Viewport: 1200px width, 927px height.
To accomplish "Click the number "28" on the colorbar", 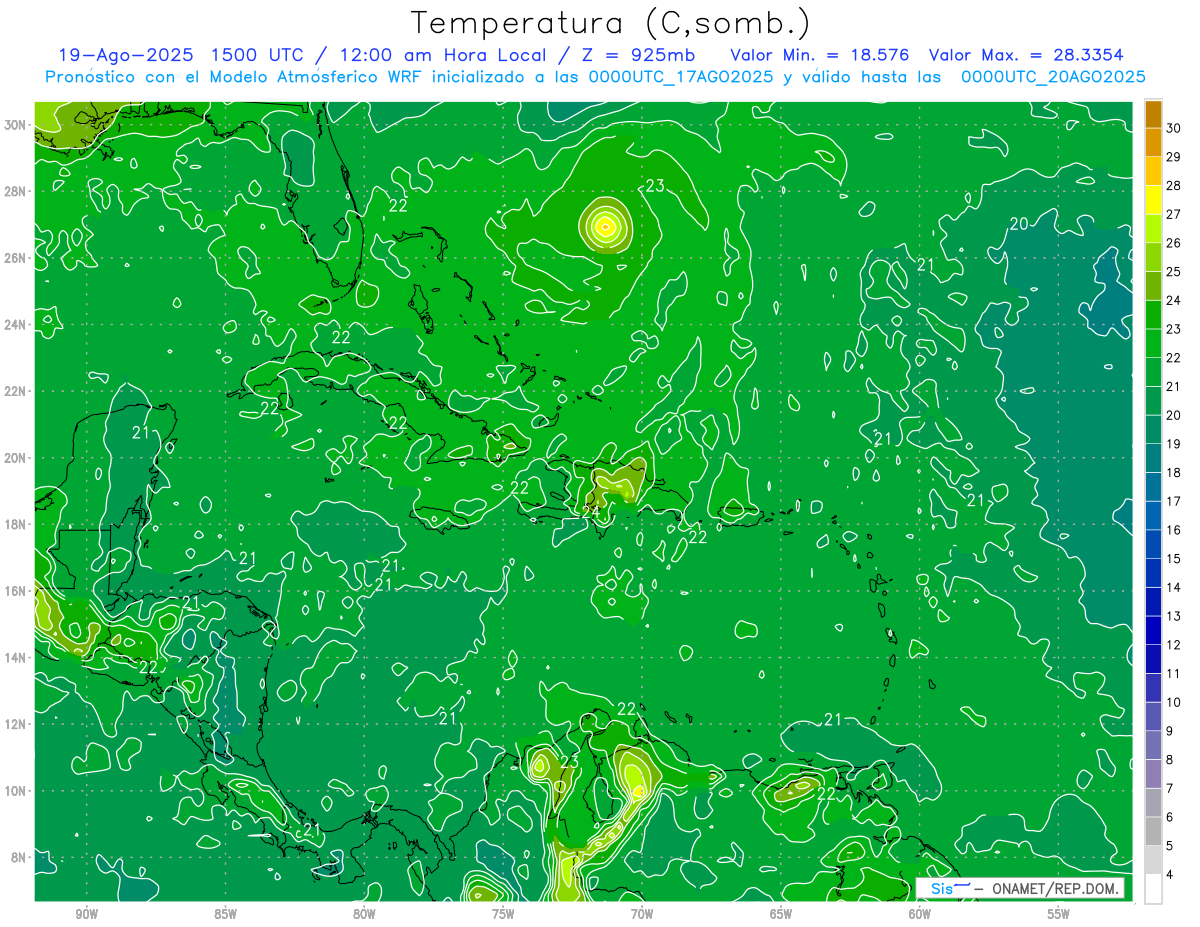I will point(1174,185).
